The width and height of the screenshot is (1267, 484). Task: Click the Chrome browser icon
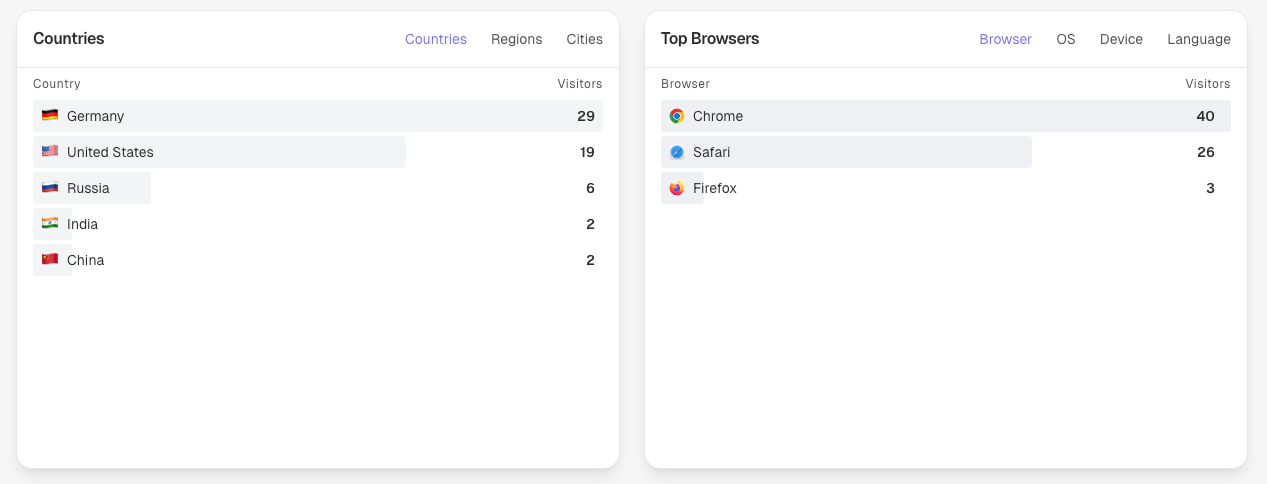tap(677, 116)
